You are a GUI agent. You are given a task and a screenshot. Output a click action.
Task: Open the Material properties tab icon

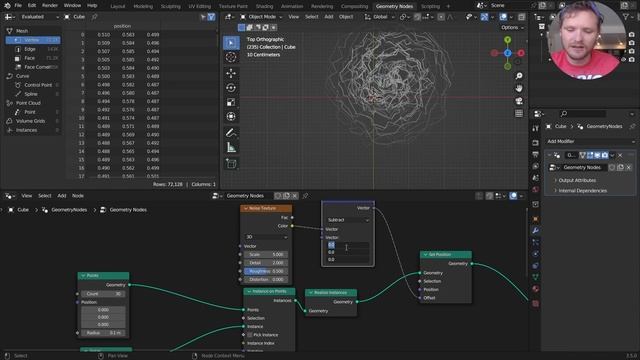click(536, 289)
